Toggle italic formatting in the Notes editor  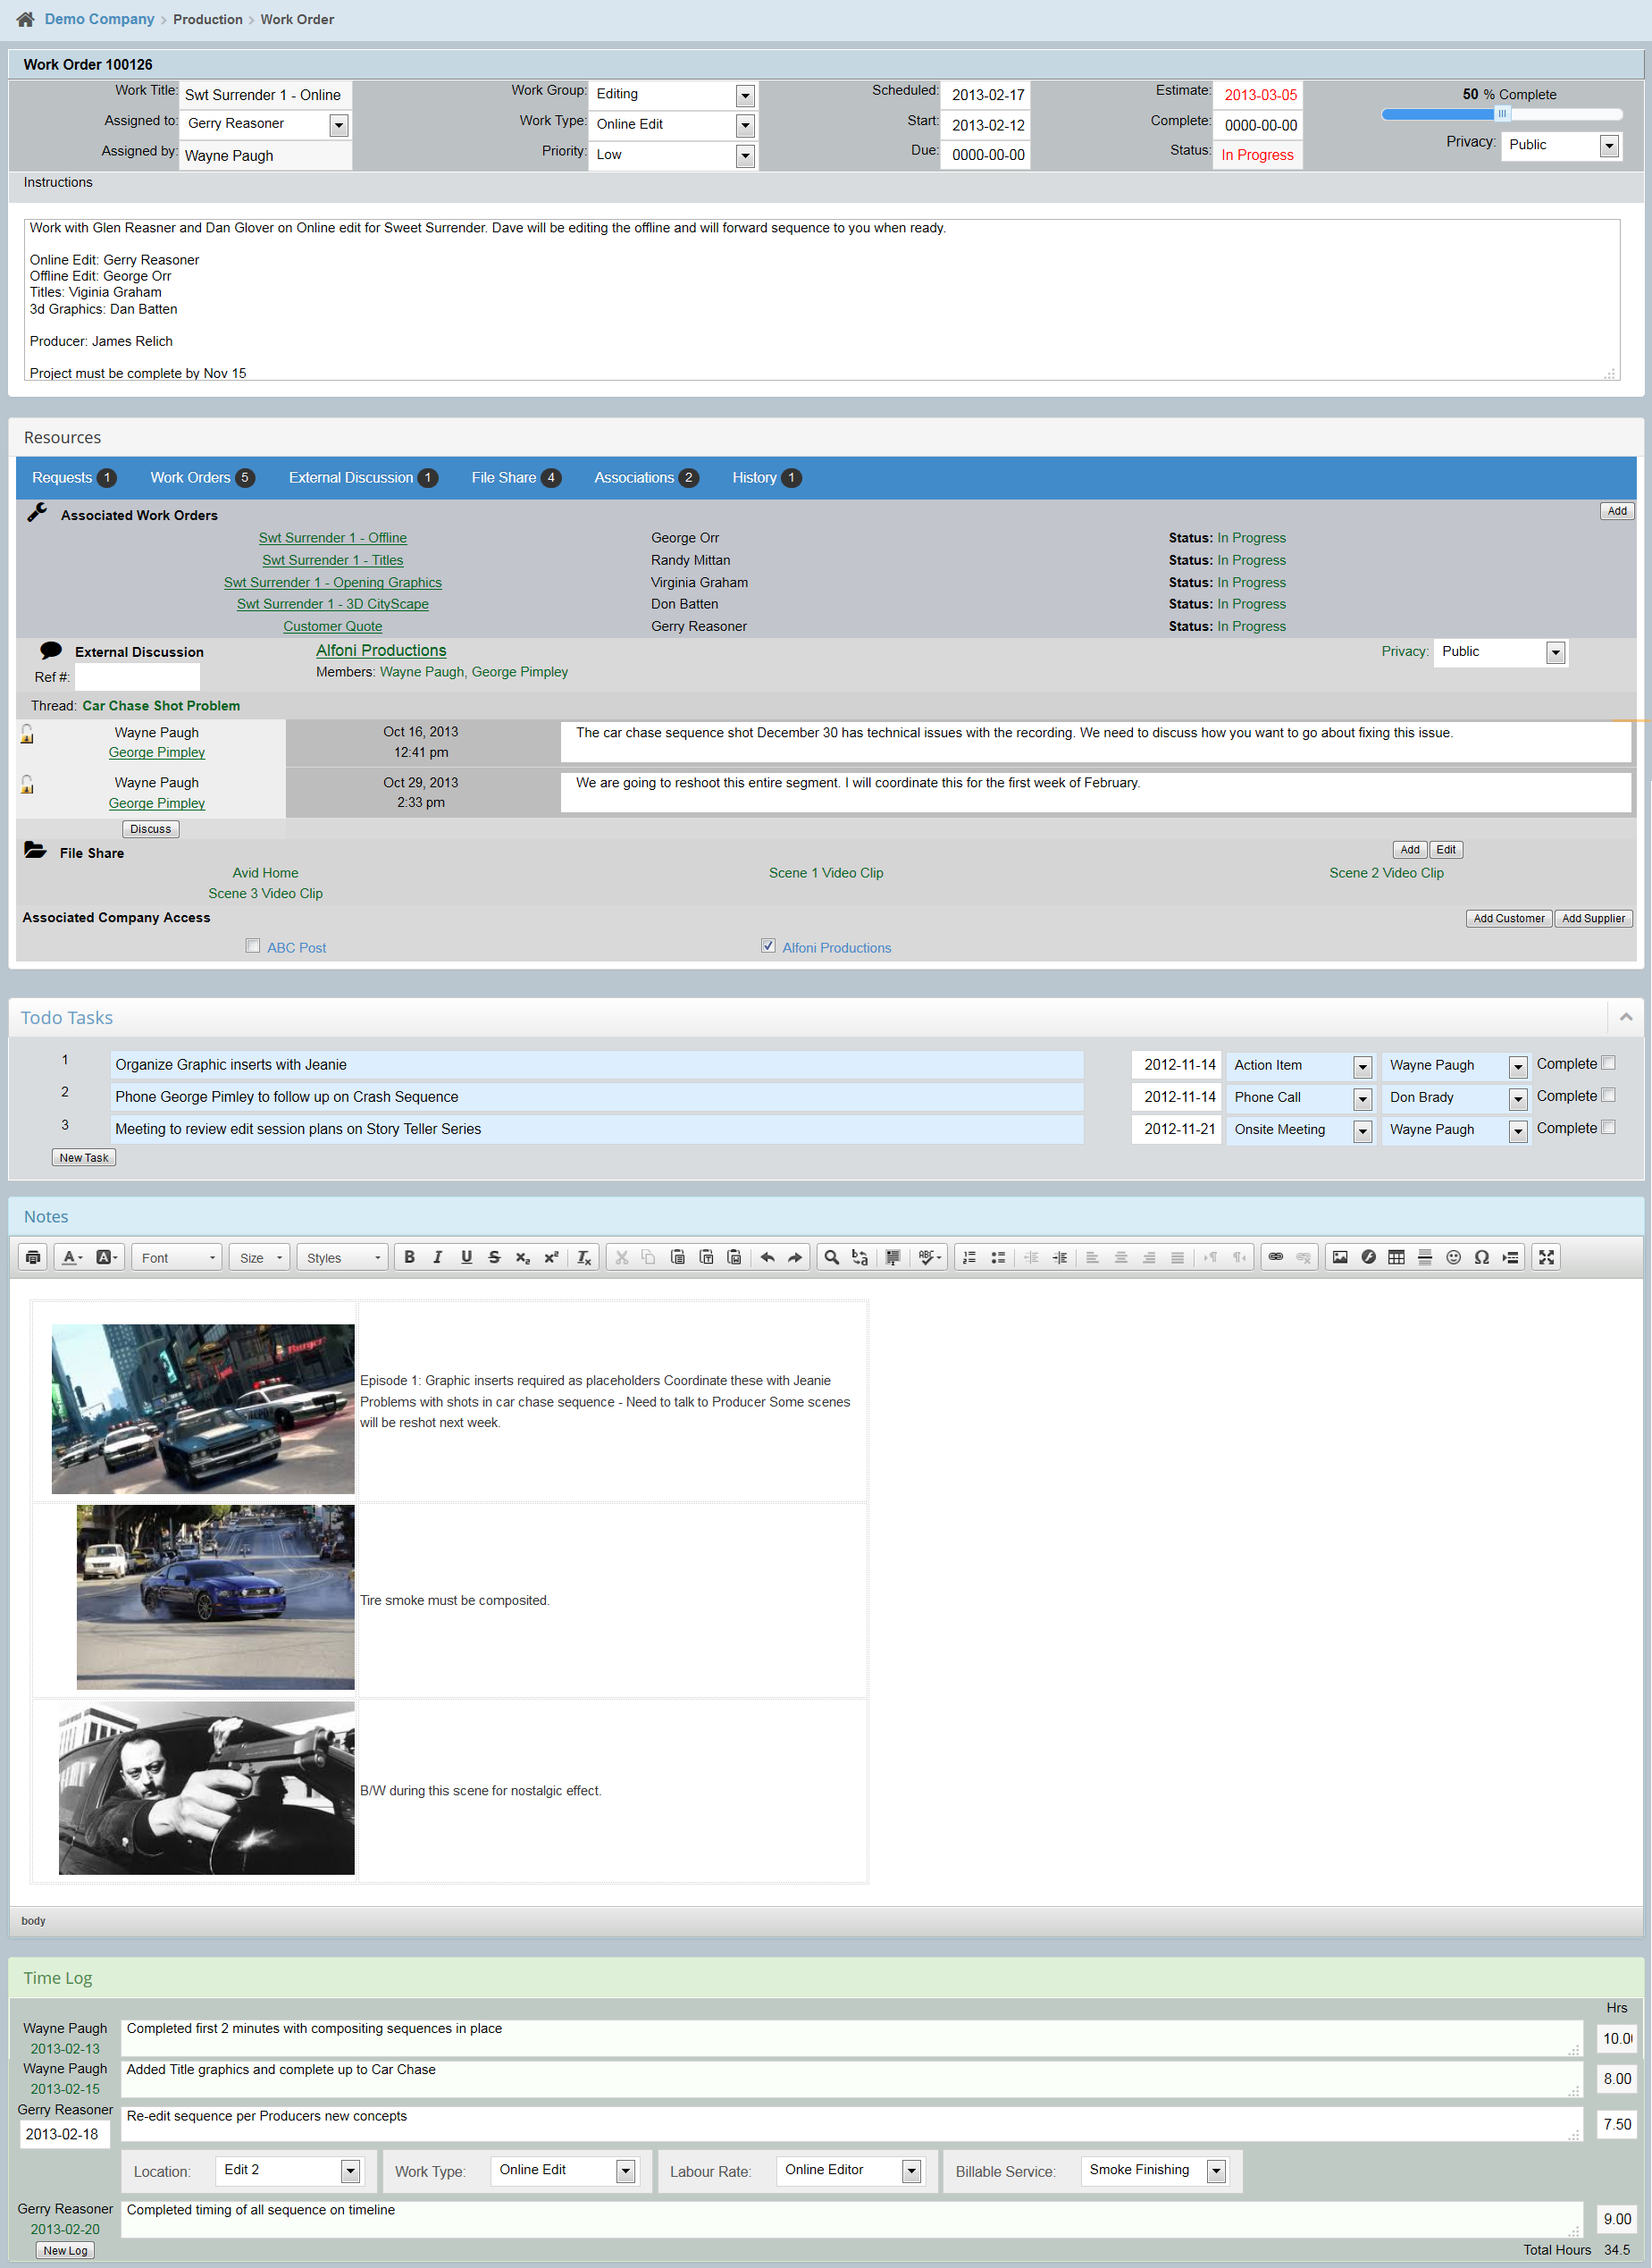pyautogui.click(x=437, y=1257)
